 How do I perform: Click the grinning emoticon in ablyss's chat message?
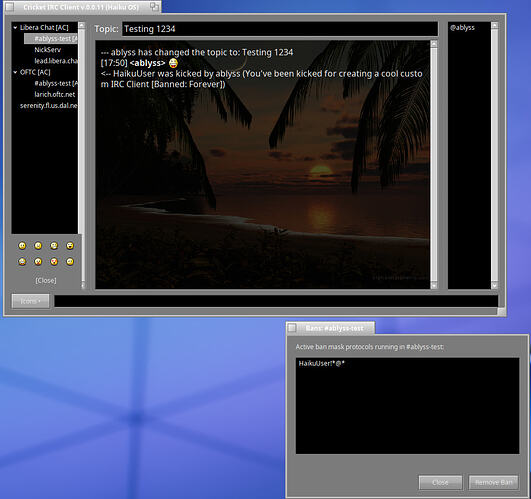click(x=173, y=63)
